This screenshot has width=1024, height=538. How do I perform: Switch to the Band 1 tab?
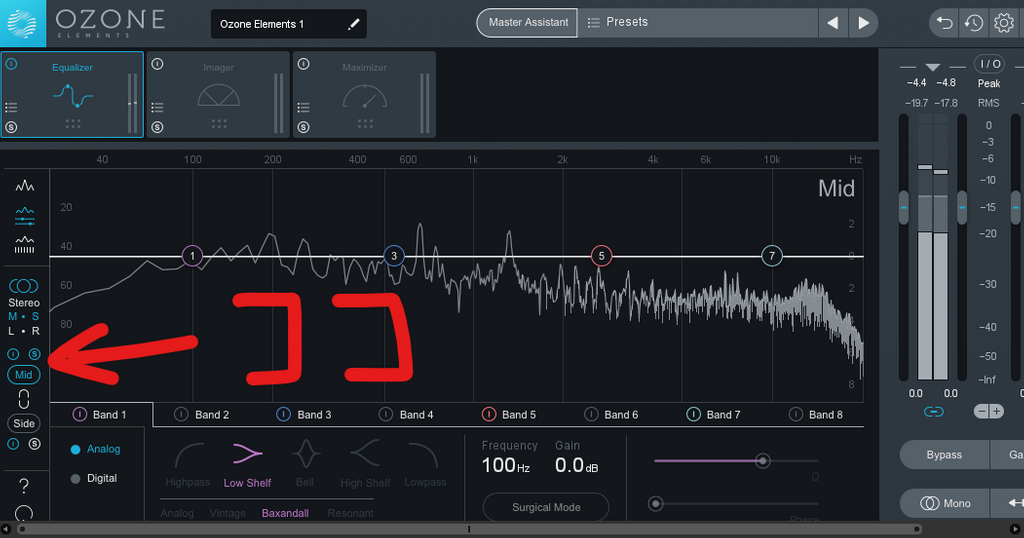[x=101, y=415]
